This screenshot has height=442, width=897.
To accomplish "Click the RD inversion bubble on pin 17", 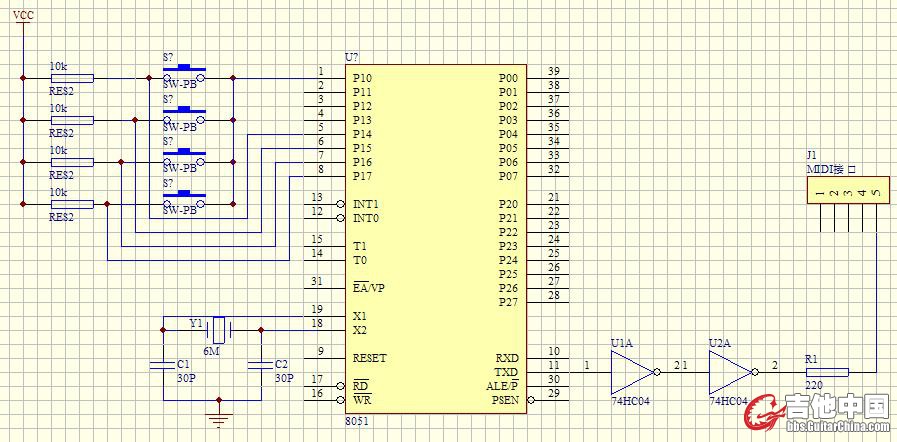I will [341, 386].
